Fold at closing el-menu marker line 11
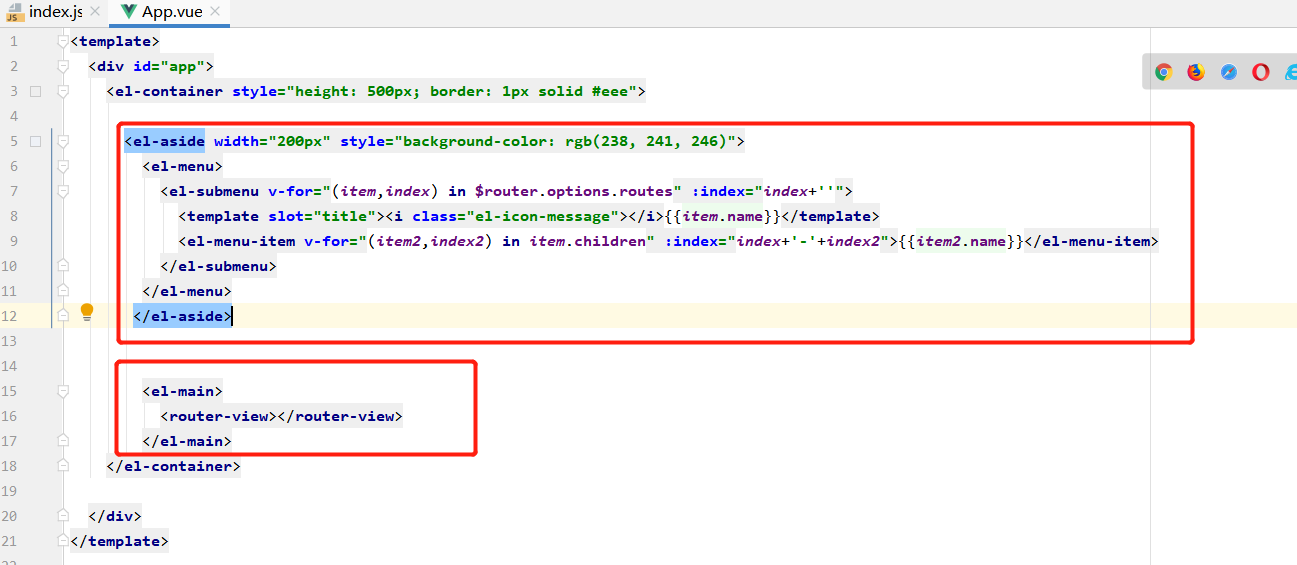1297x565 pixels. pos(63,291)
